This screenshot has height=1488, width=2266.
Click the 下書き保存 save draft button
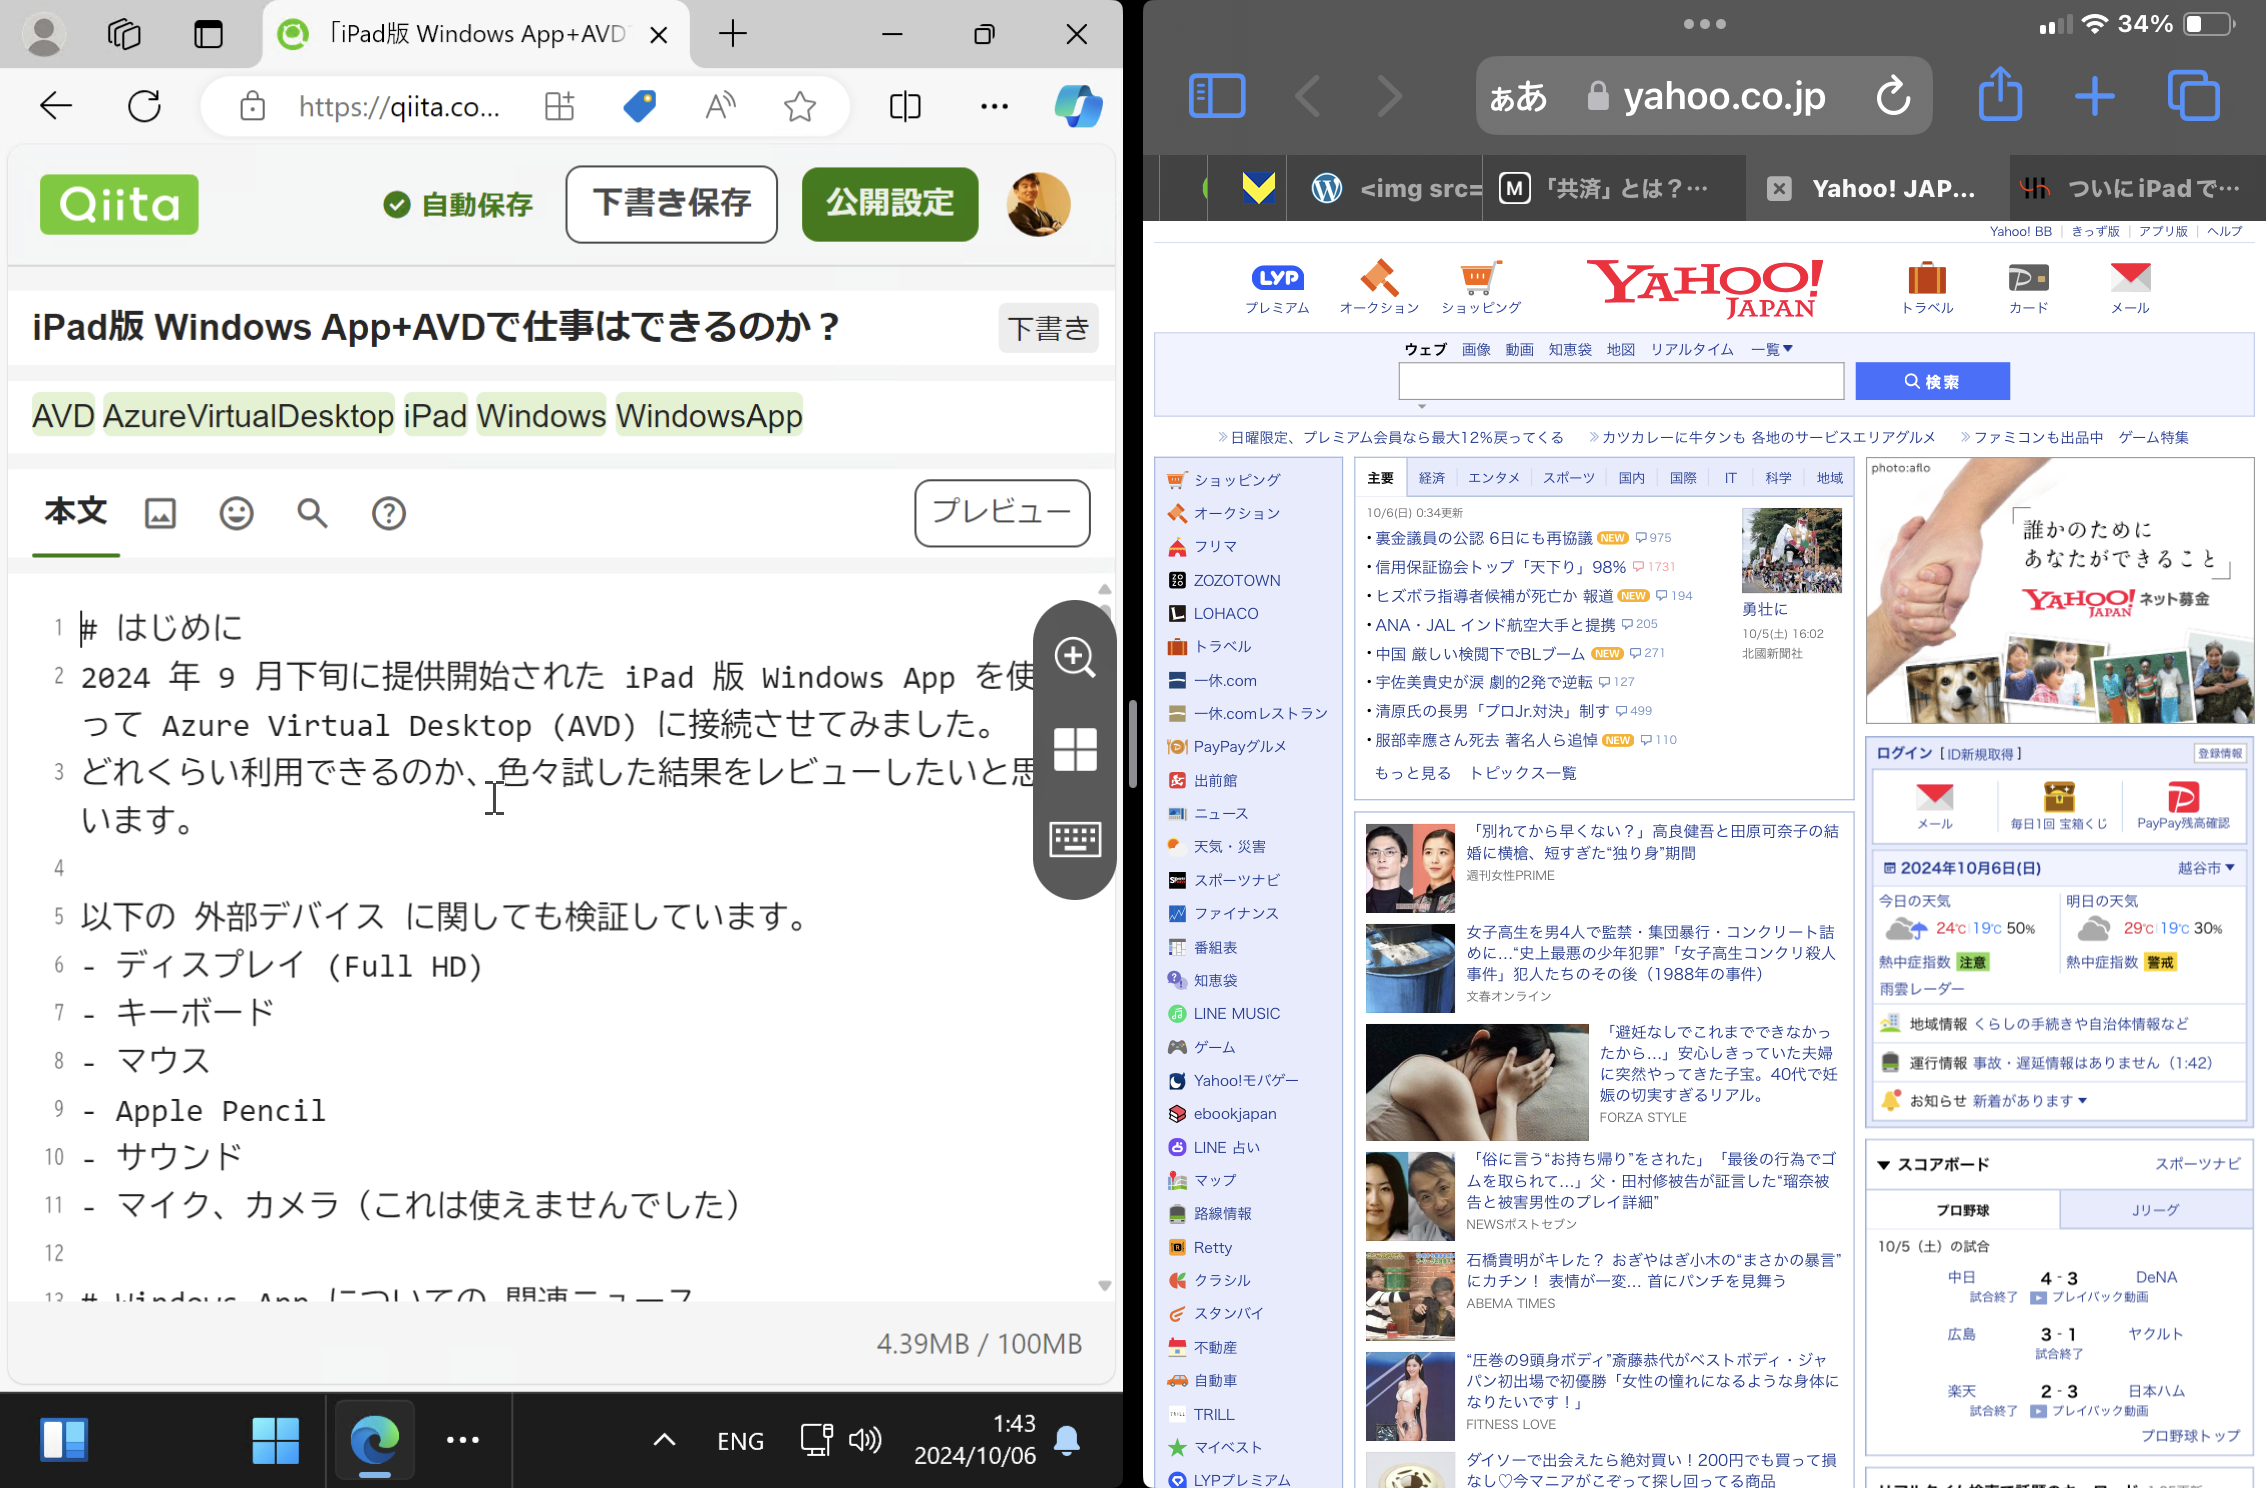tap(670, 204)
